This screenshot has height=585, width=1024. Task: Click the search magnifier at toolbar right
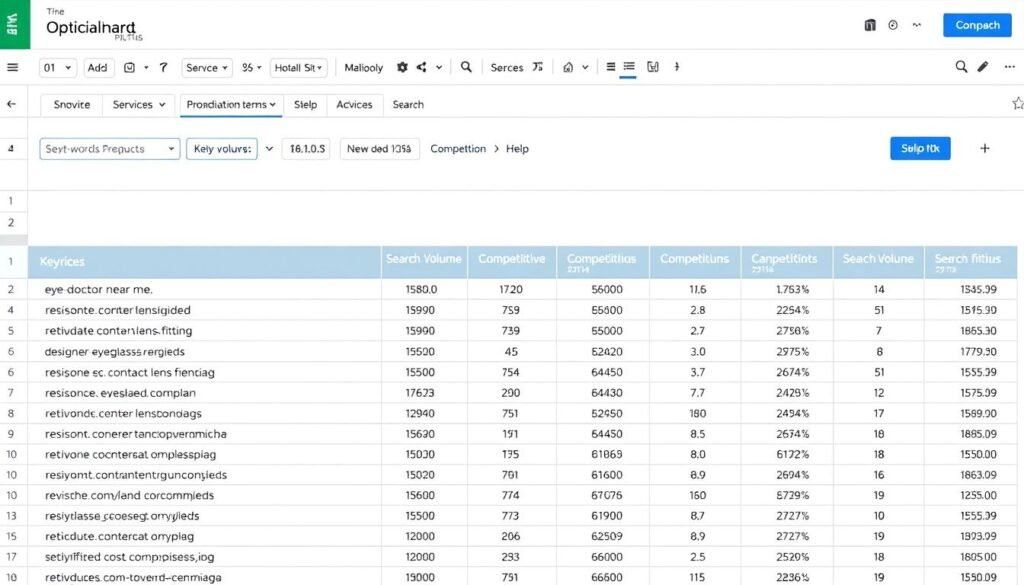click(961, 67)
